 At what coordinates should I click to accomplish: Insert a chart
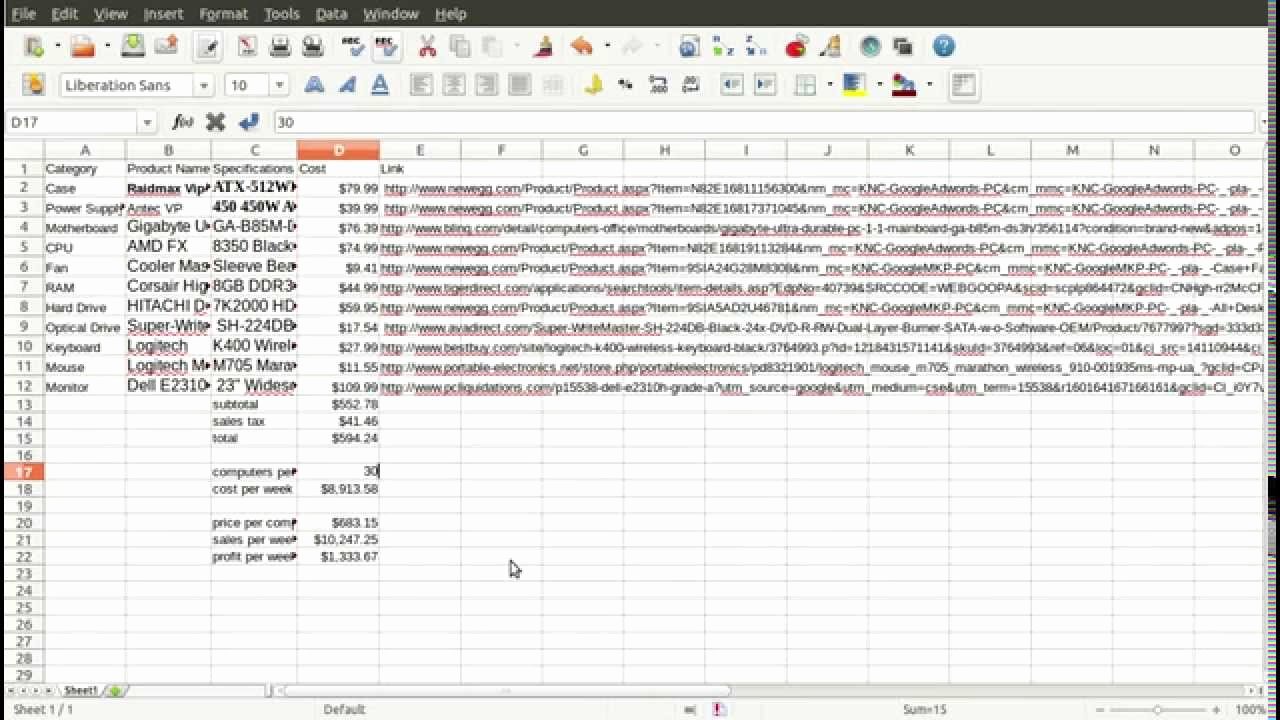(x=795, y=46)
